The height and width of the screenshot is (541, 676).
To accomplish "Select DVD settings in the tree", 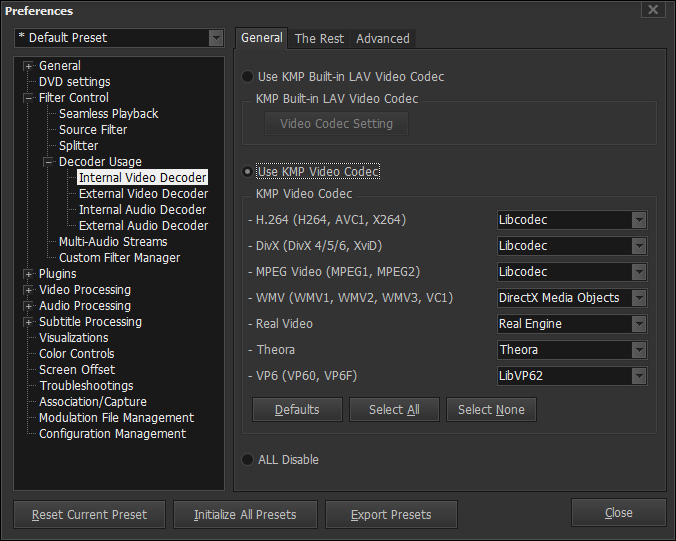I will click(x=75, y=82).
